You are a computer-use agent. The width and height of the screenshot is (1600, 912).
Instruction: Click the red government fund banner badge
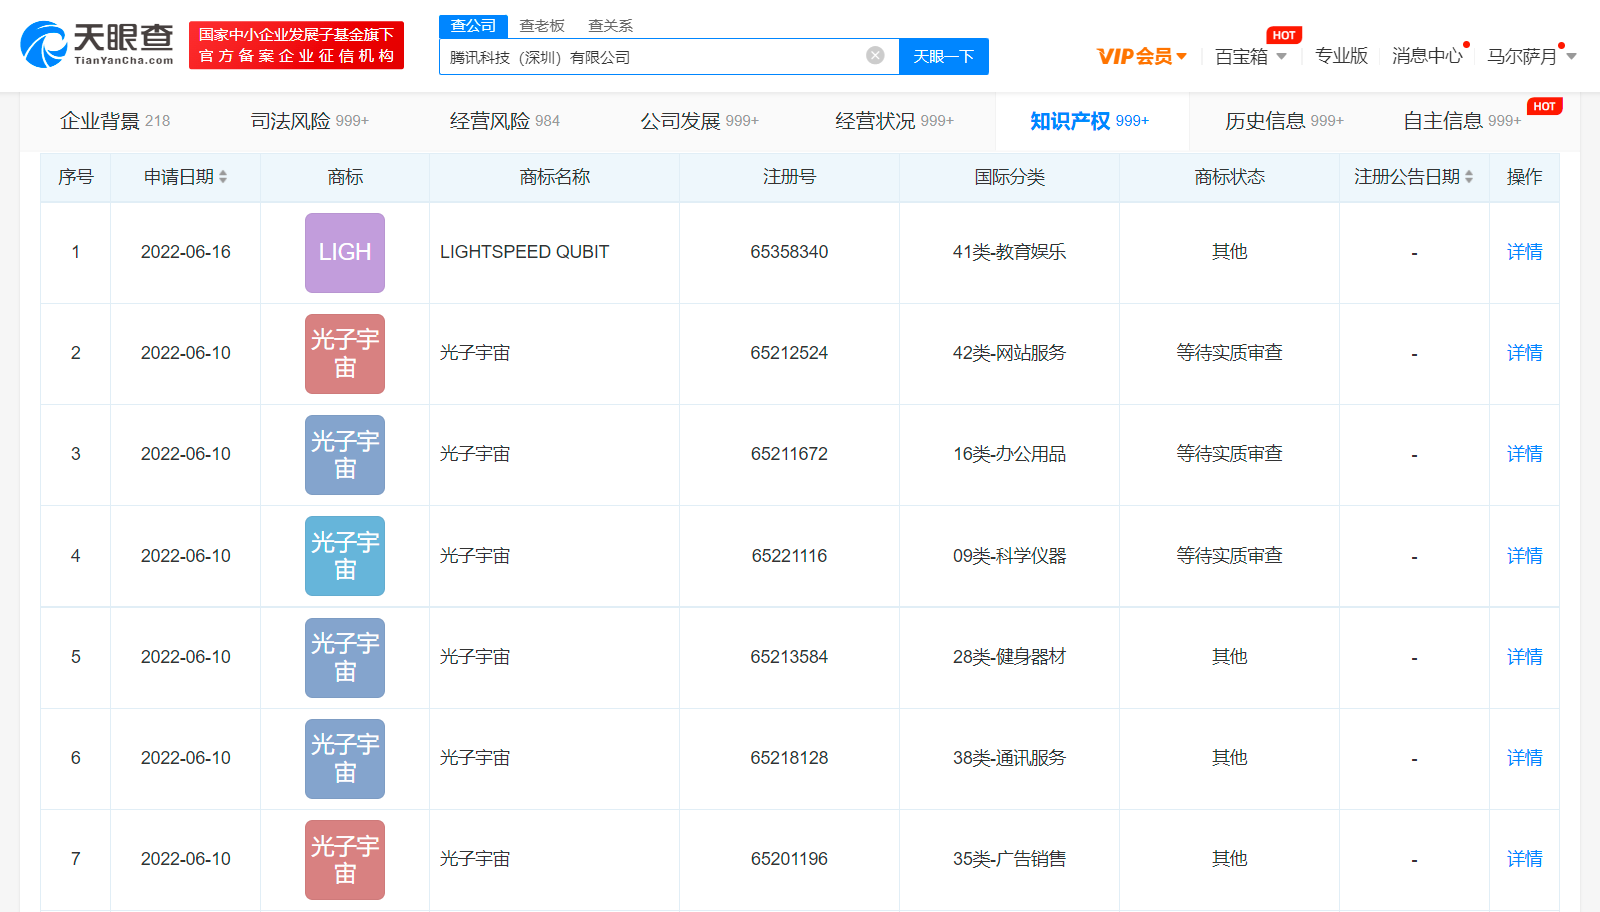click(296, 45)
